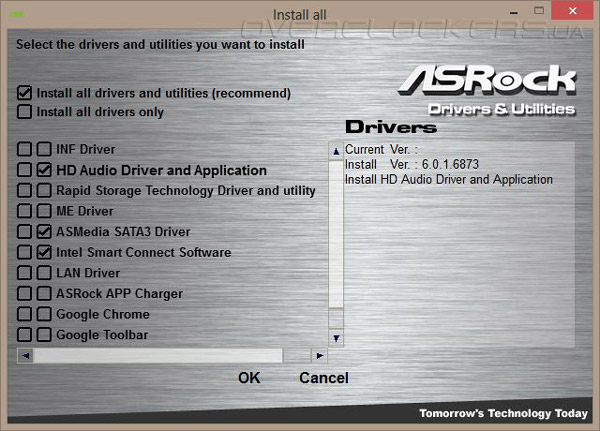Minimize the Install all window
This screenshot has height=431, width=600.
click(514, 12)
